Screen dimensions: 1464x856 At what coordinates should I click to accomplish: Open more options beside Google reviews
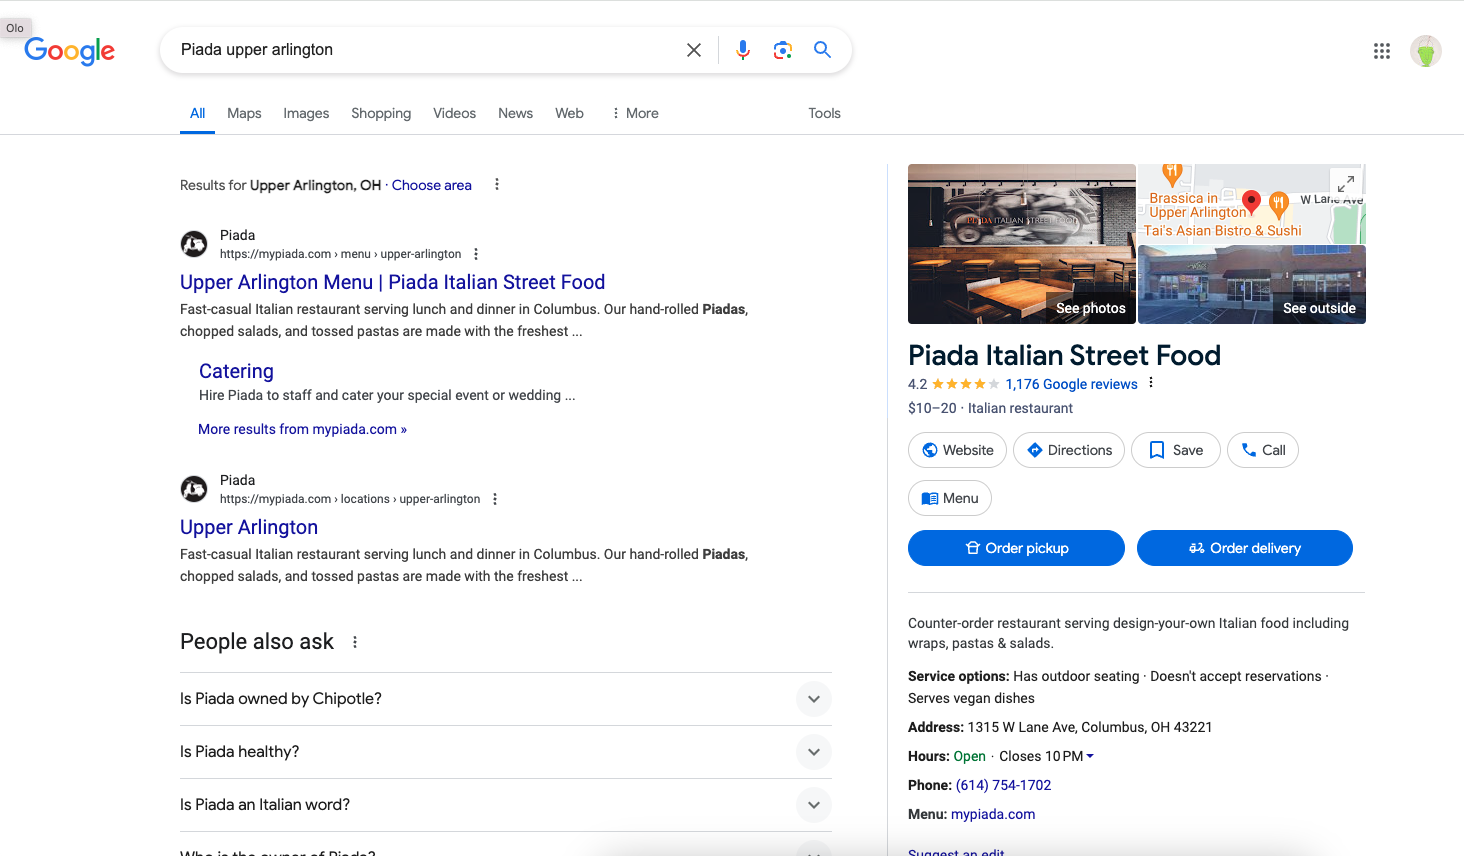1151,383
